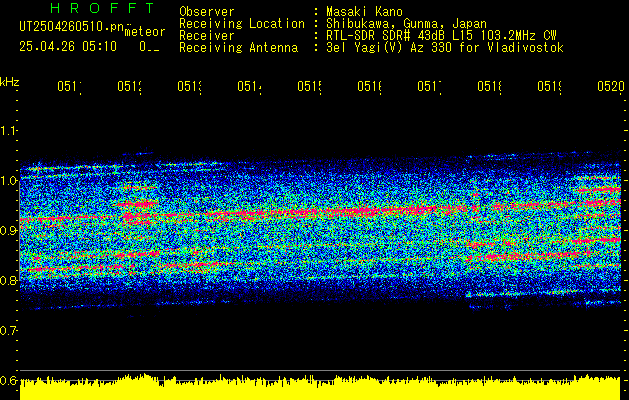Click the 'Receiving Location' label
This screenshot has width=629, height=400.
(x=242, y=24)
